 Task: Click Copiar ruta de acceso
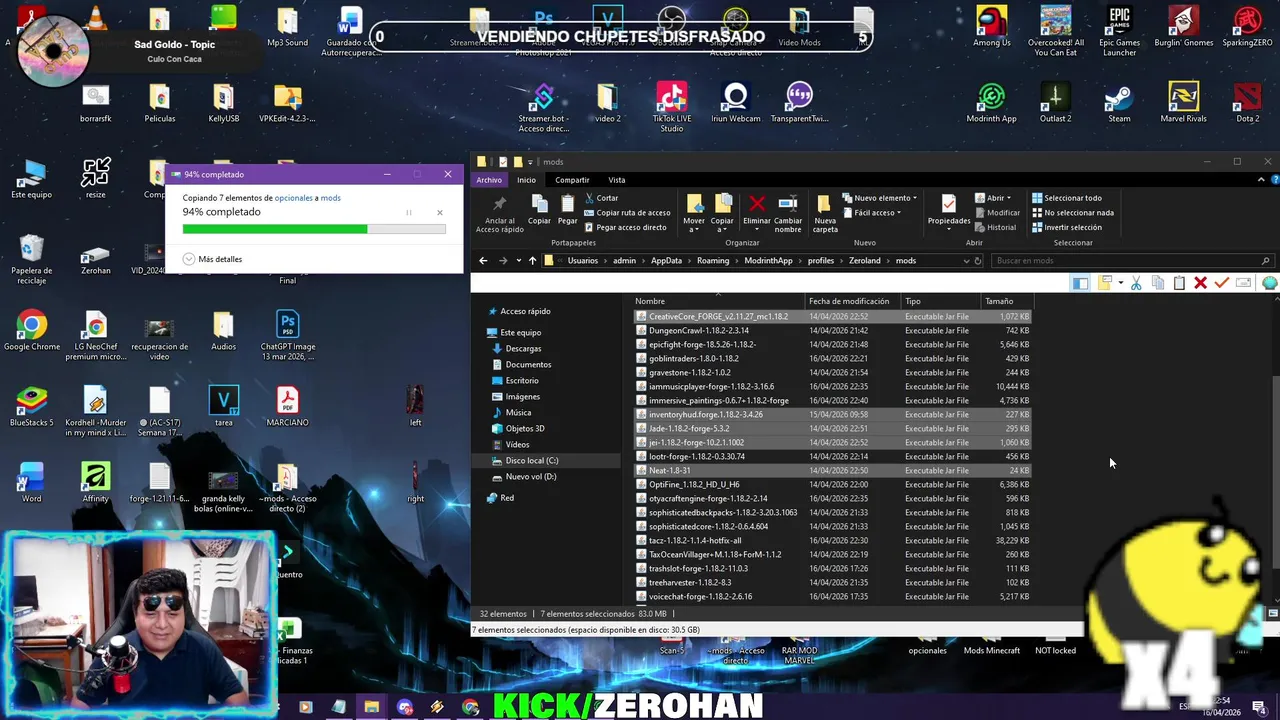click(x=629, y=212)
